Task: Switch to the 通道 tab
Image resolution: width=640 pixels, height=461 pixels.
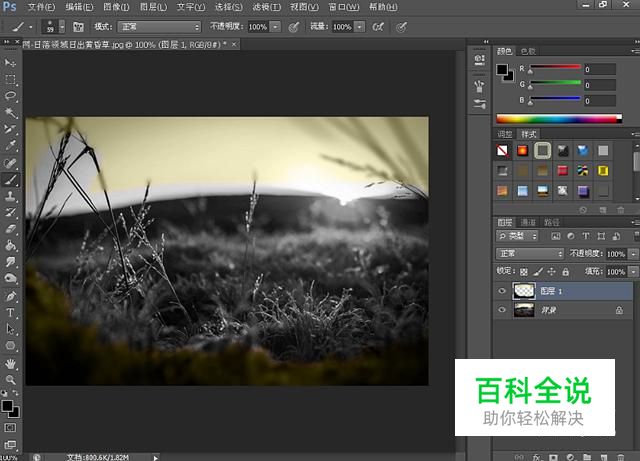Action: tap(528, 222)
